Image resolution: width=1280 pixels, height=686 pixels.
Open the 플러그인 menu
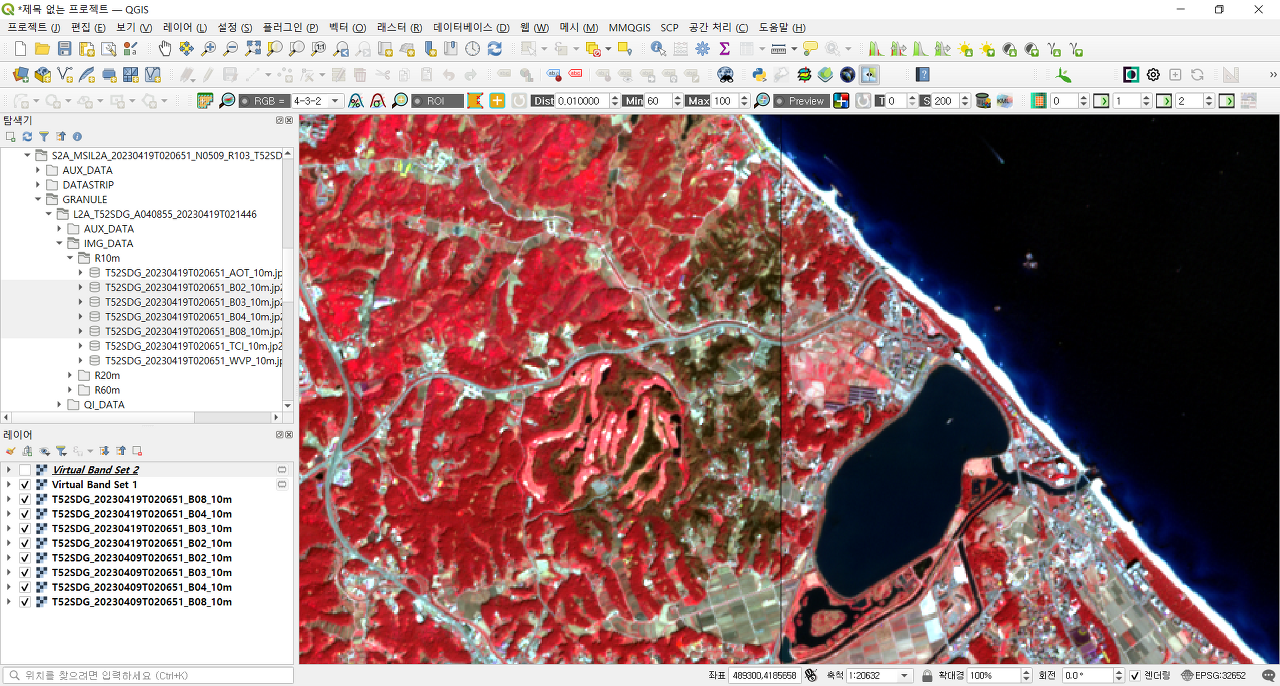pyautogui.click(x=290, y=27)
